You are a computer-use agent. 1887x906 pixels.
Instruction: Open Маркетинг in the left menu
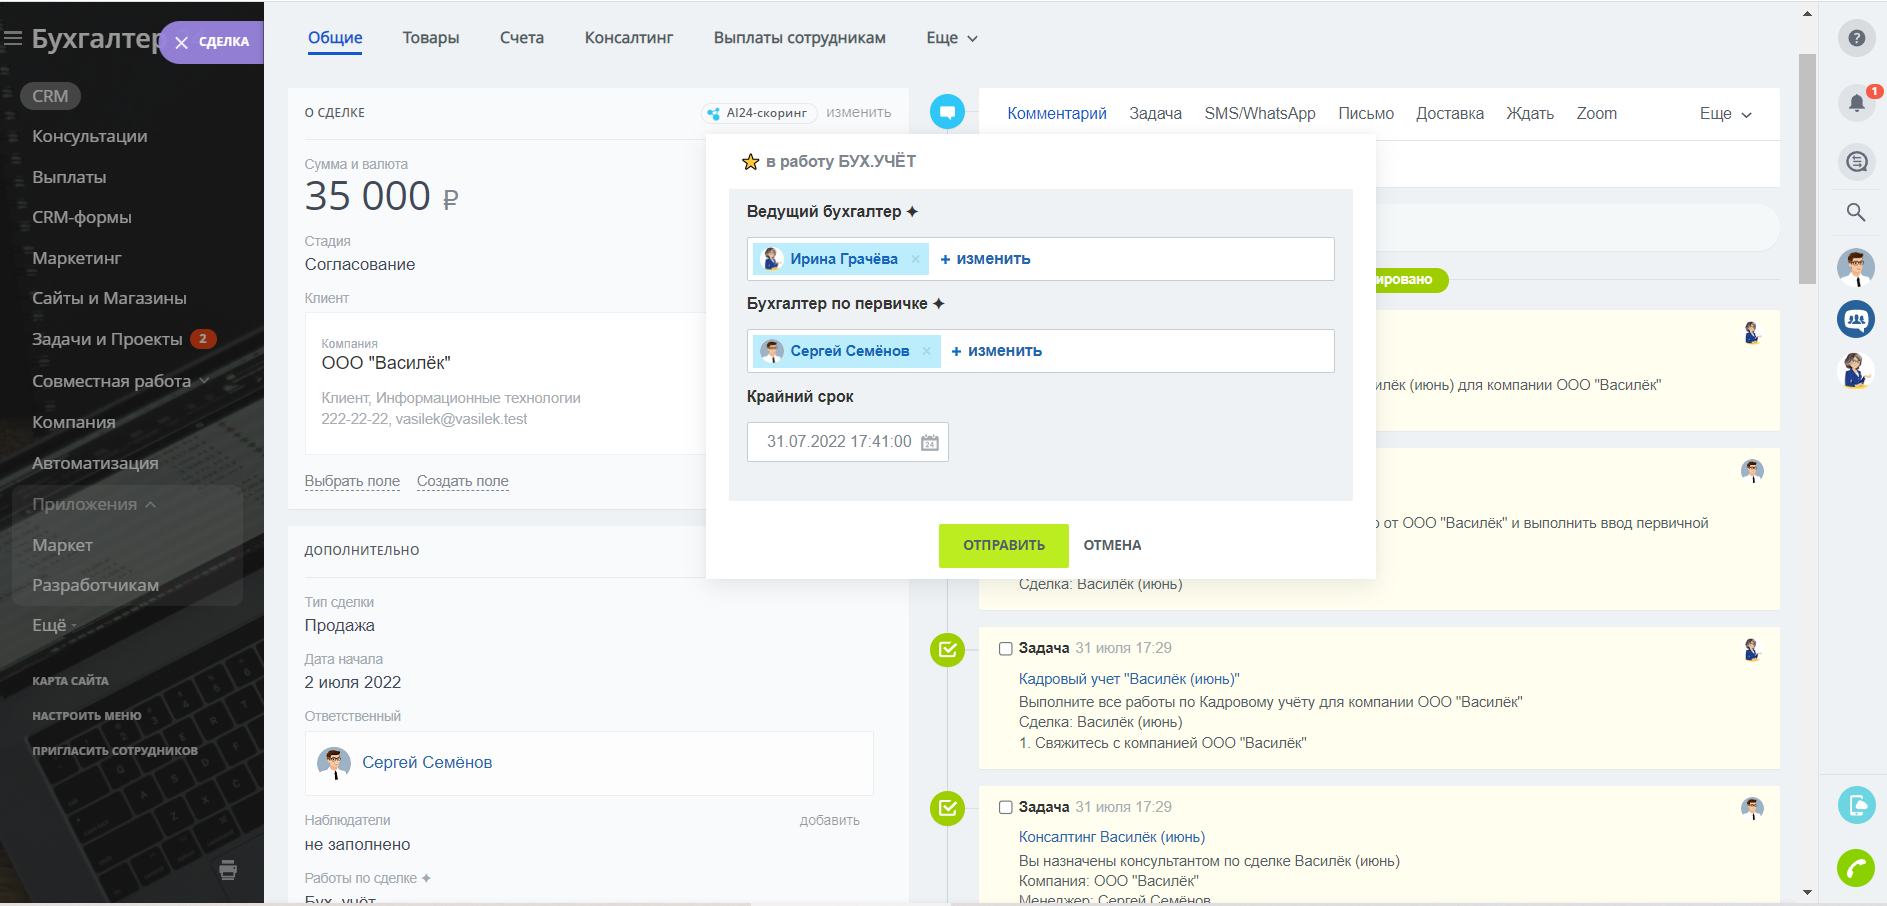pyautogui.click(x=77, y=258)
